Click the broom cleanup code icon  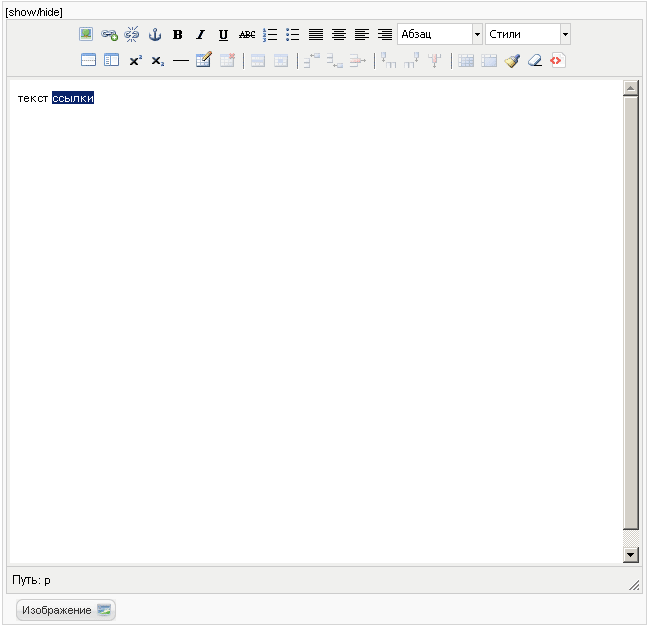512,60
